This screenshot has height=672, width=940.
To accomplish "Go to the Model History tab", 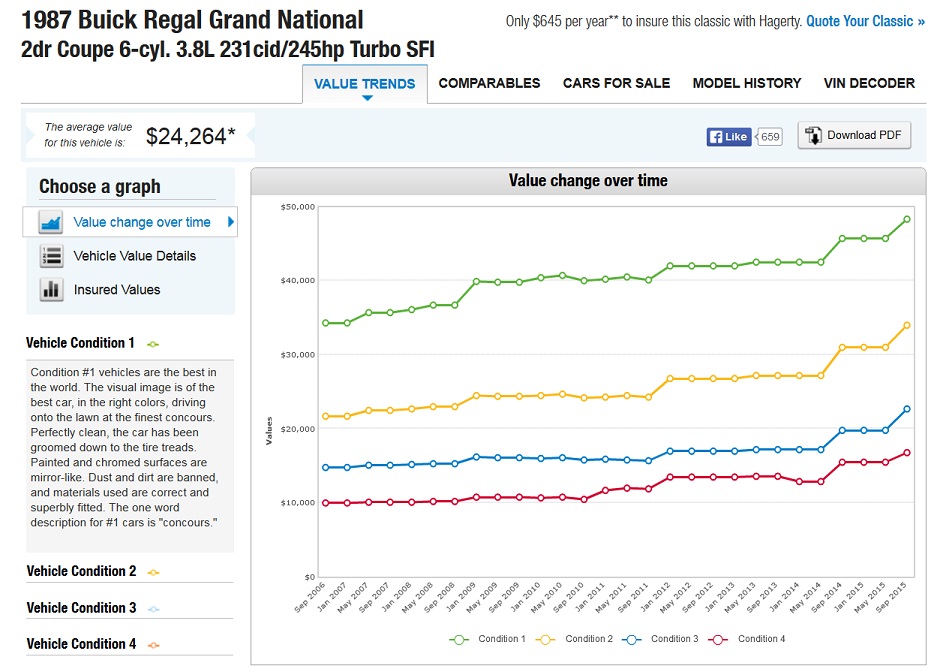I will (x=747, y=83).
